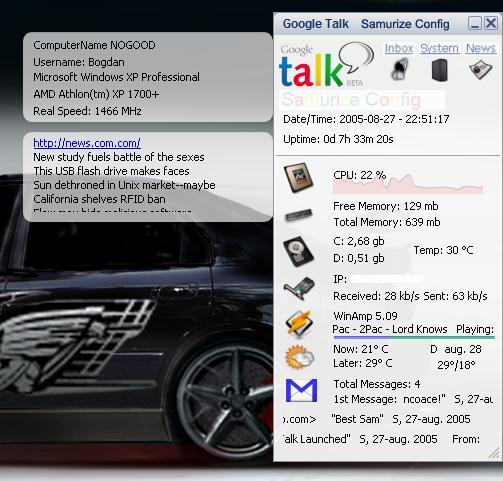Click the CPU usage graph

[x=408, y=184]
